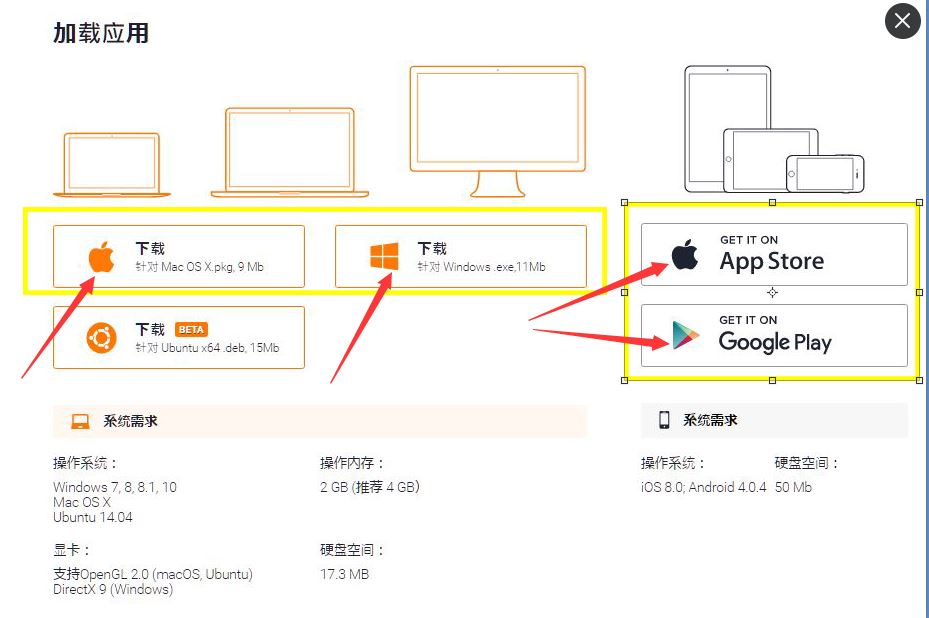This screenshot has height=618, width=929.
Task: Click the orange Apple logo icon
Action: tap(101, 257)
